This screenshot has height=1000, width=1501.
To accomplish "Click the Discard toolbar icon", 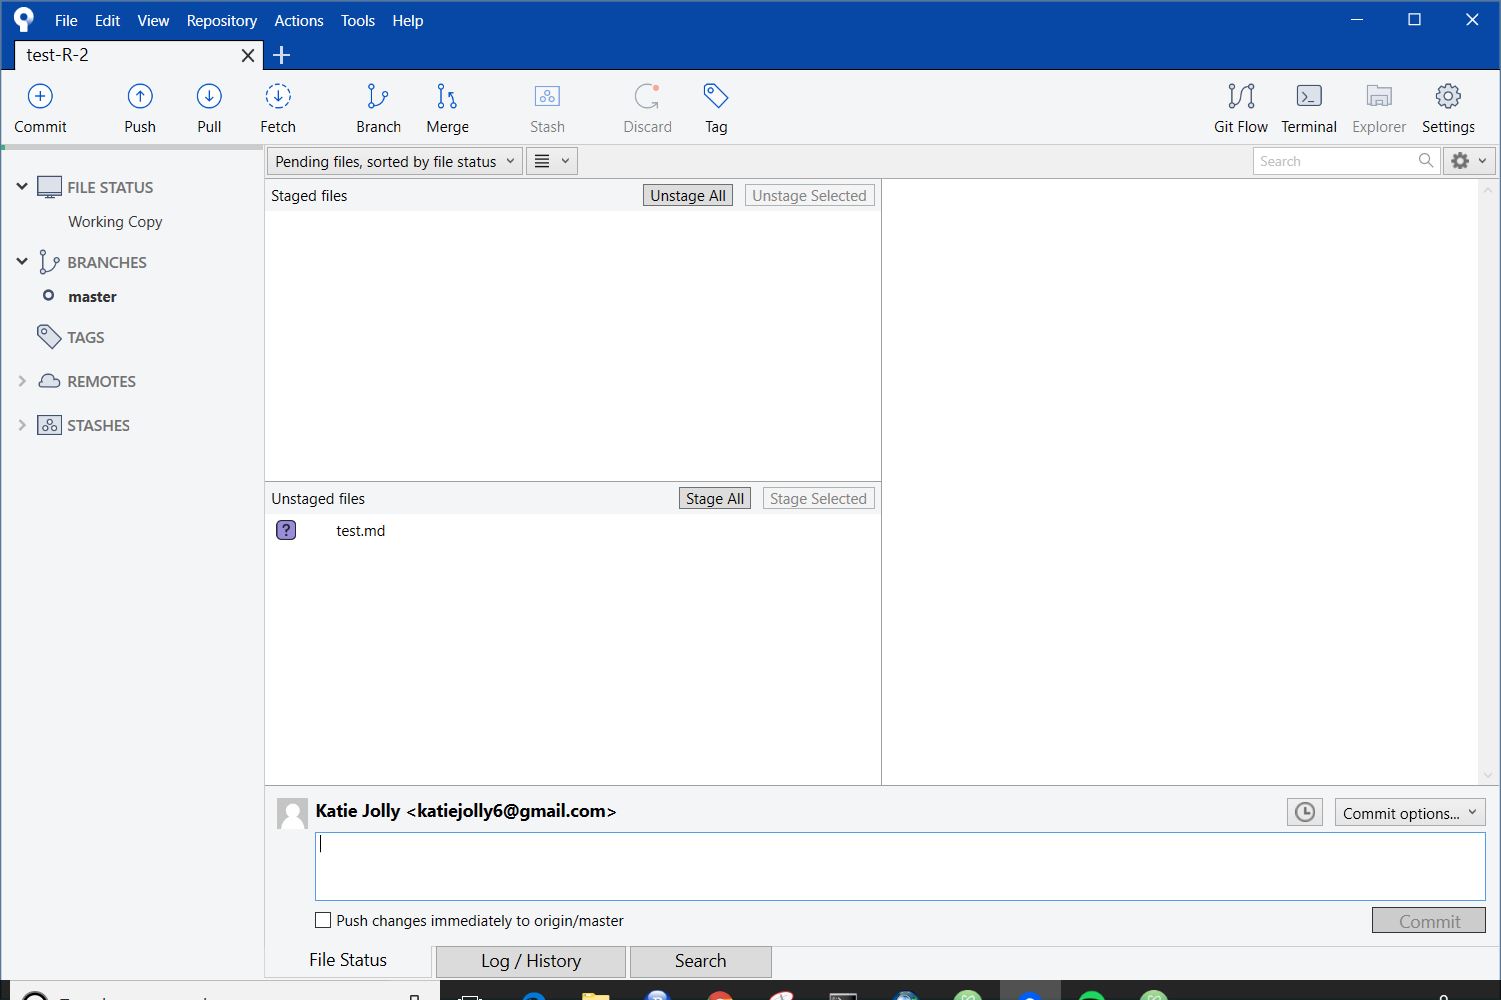I will [647, 96].
